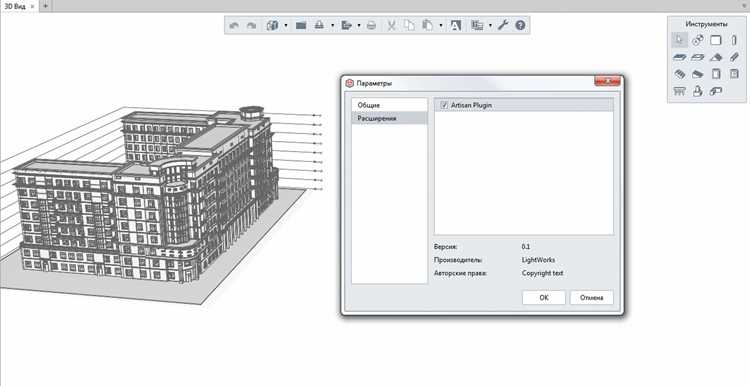Click the Paste clipboard icon

tap(427, 25)
